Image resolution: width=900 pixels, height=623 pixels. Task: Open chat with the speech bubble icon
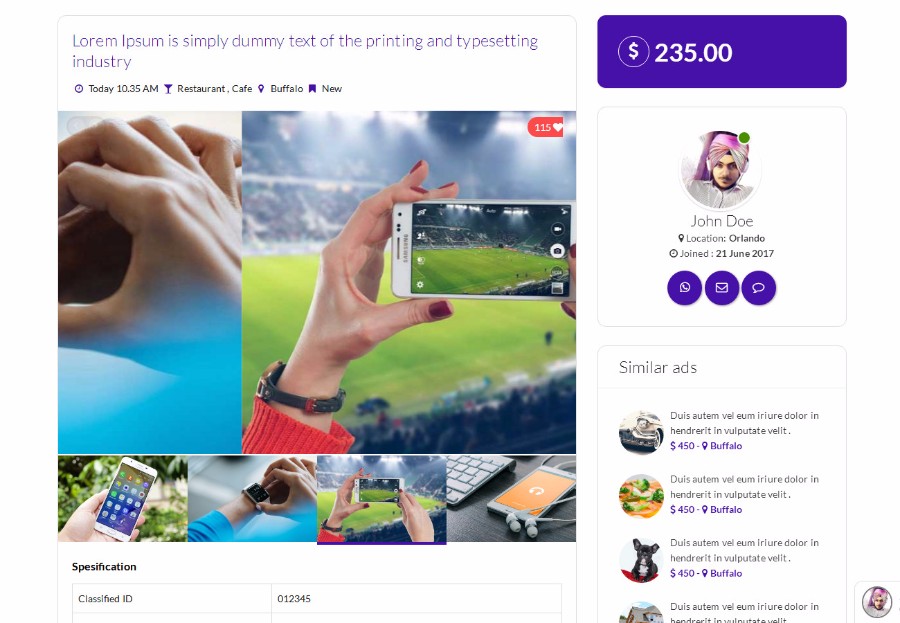coord(758,288)
